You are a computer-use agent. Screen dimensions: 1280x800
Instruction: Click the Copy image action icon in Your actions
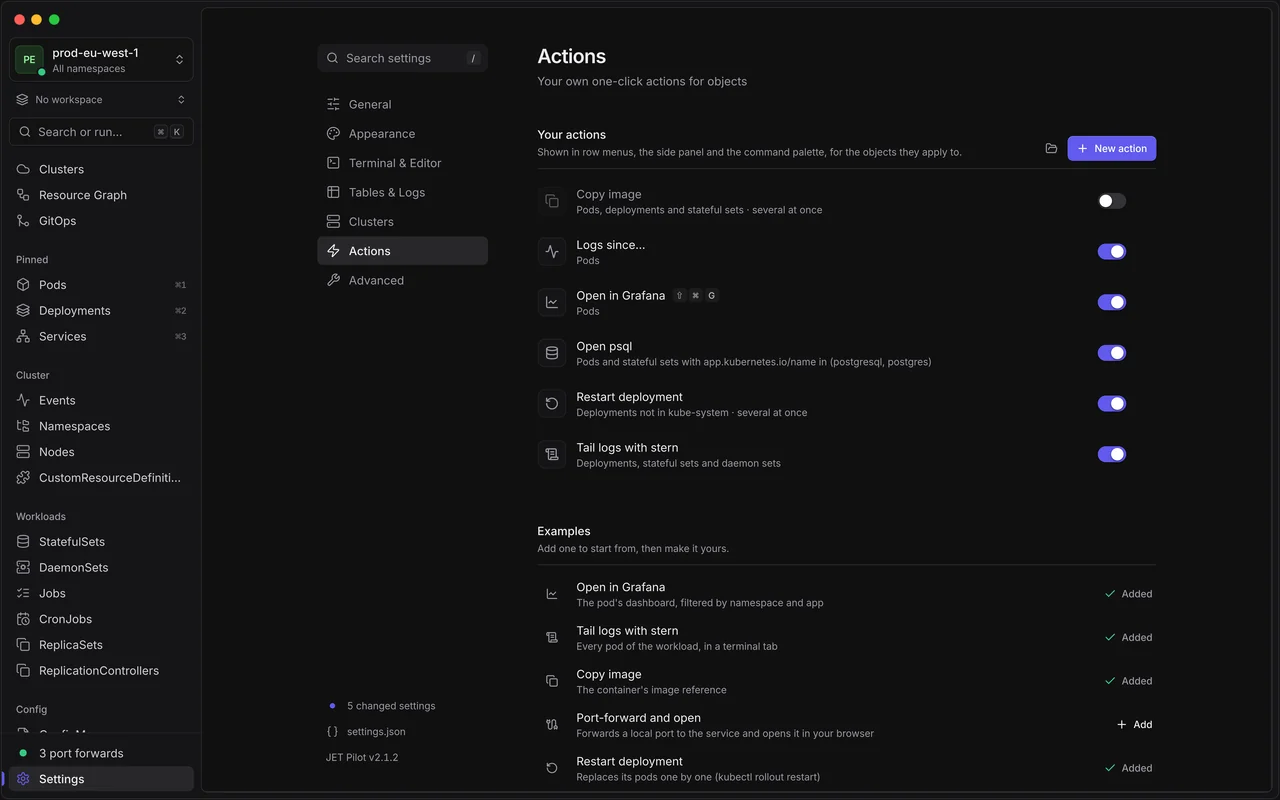coord(552,201)
